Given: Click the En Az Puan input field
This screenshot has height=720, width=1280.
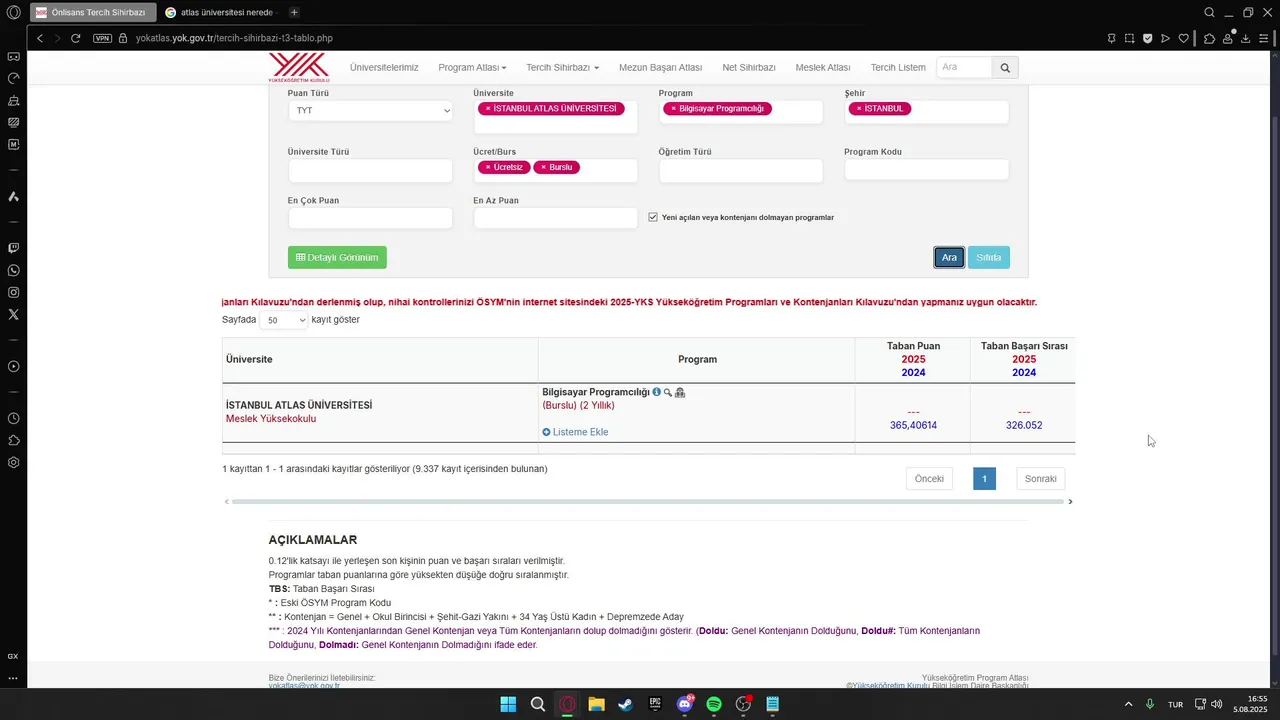Looking at the screenshot, I should (x=555, y=218).
